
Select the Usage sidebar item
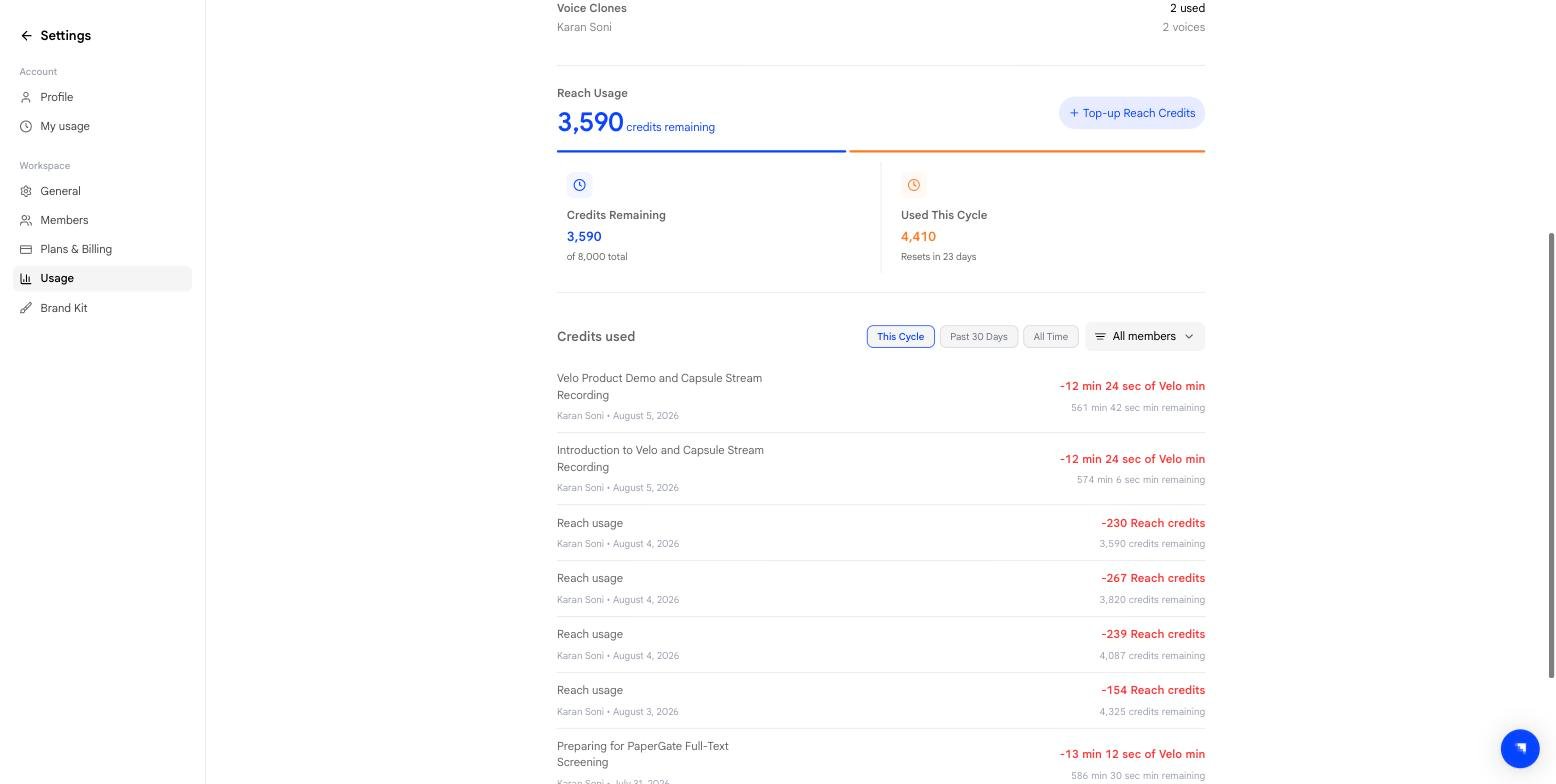pos(102,278)
